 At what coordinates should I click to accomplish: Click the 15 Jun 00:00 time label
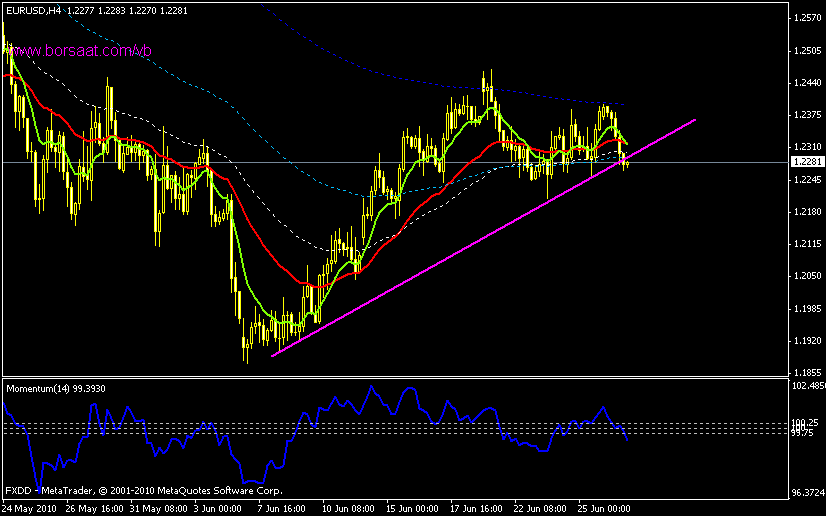coord(413,507)
